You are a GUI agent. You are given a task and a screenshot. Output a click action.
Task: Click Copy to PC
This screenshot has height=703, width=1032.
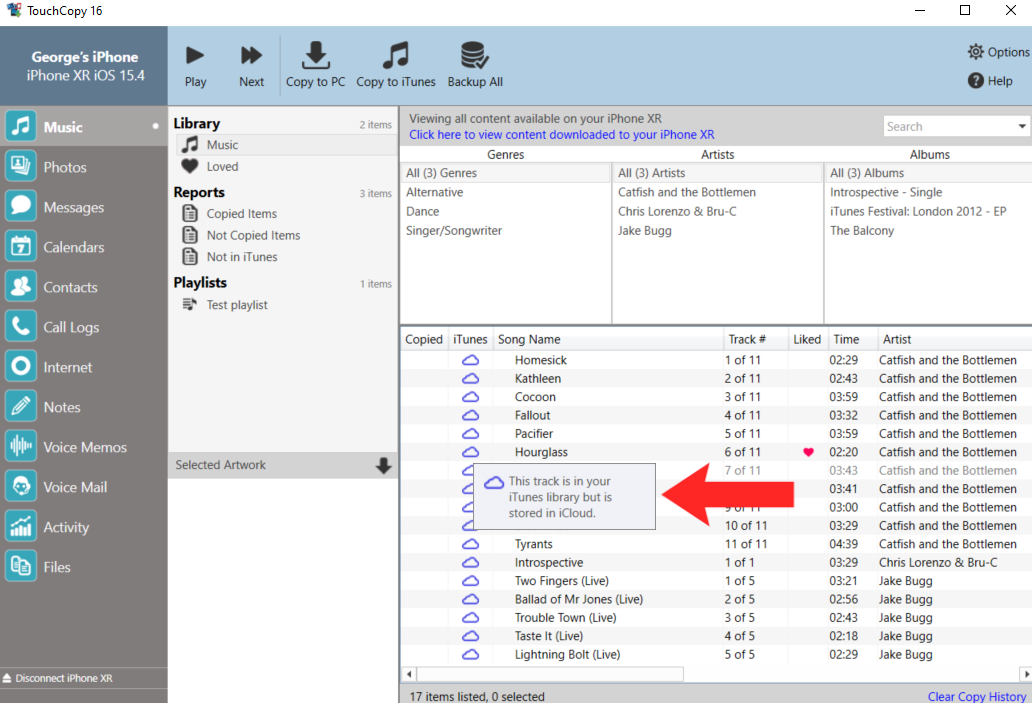(315, 66)
